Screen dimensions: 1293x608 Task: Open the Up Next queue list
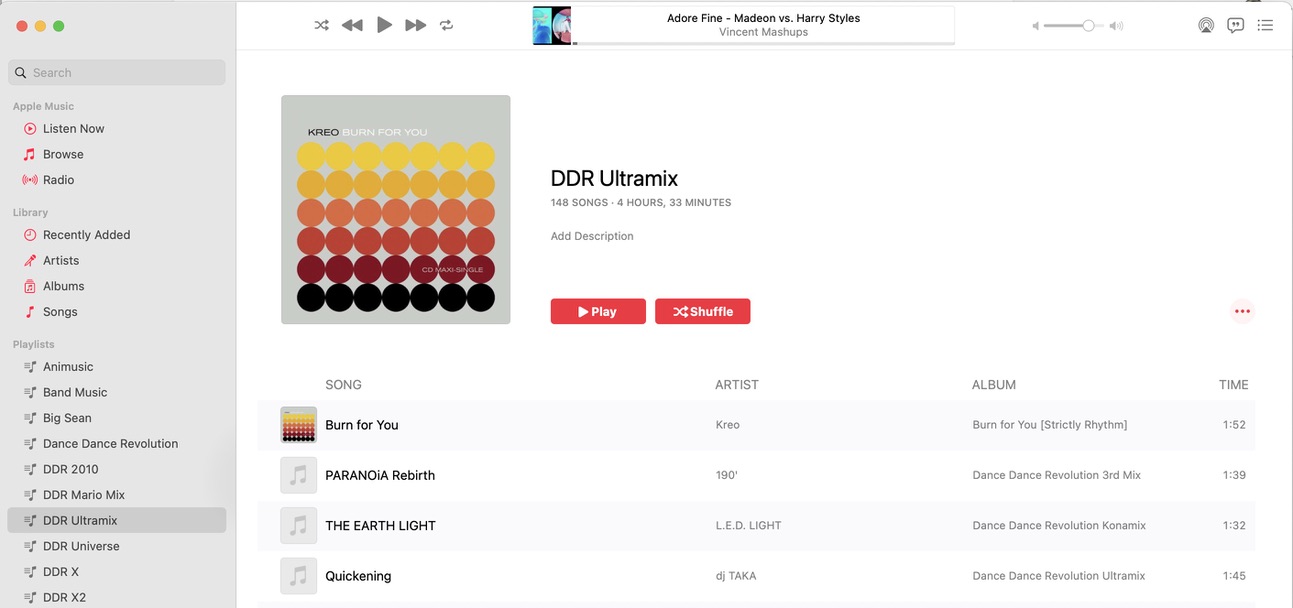tap(1265, 26)
